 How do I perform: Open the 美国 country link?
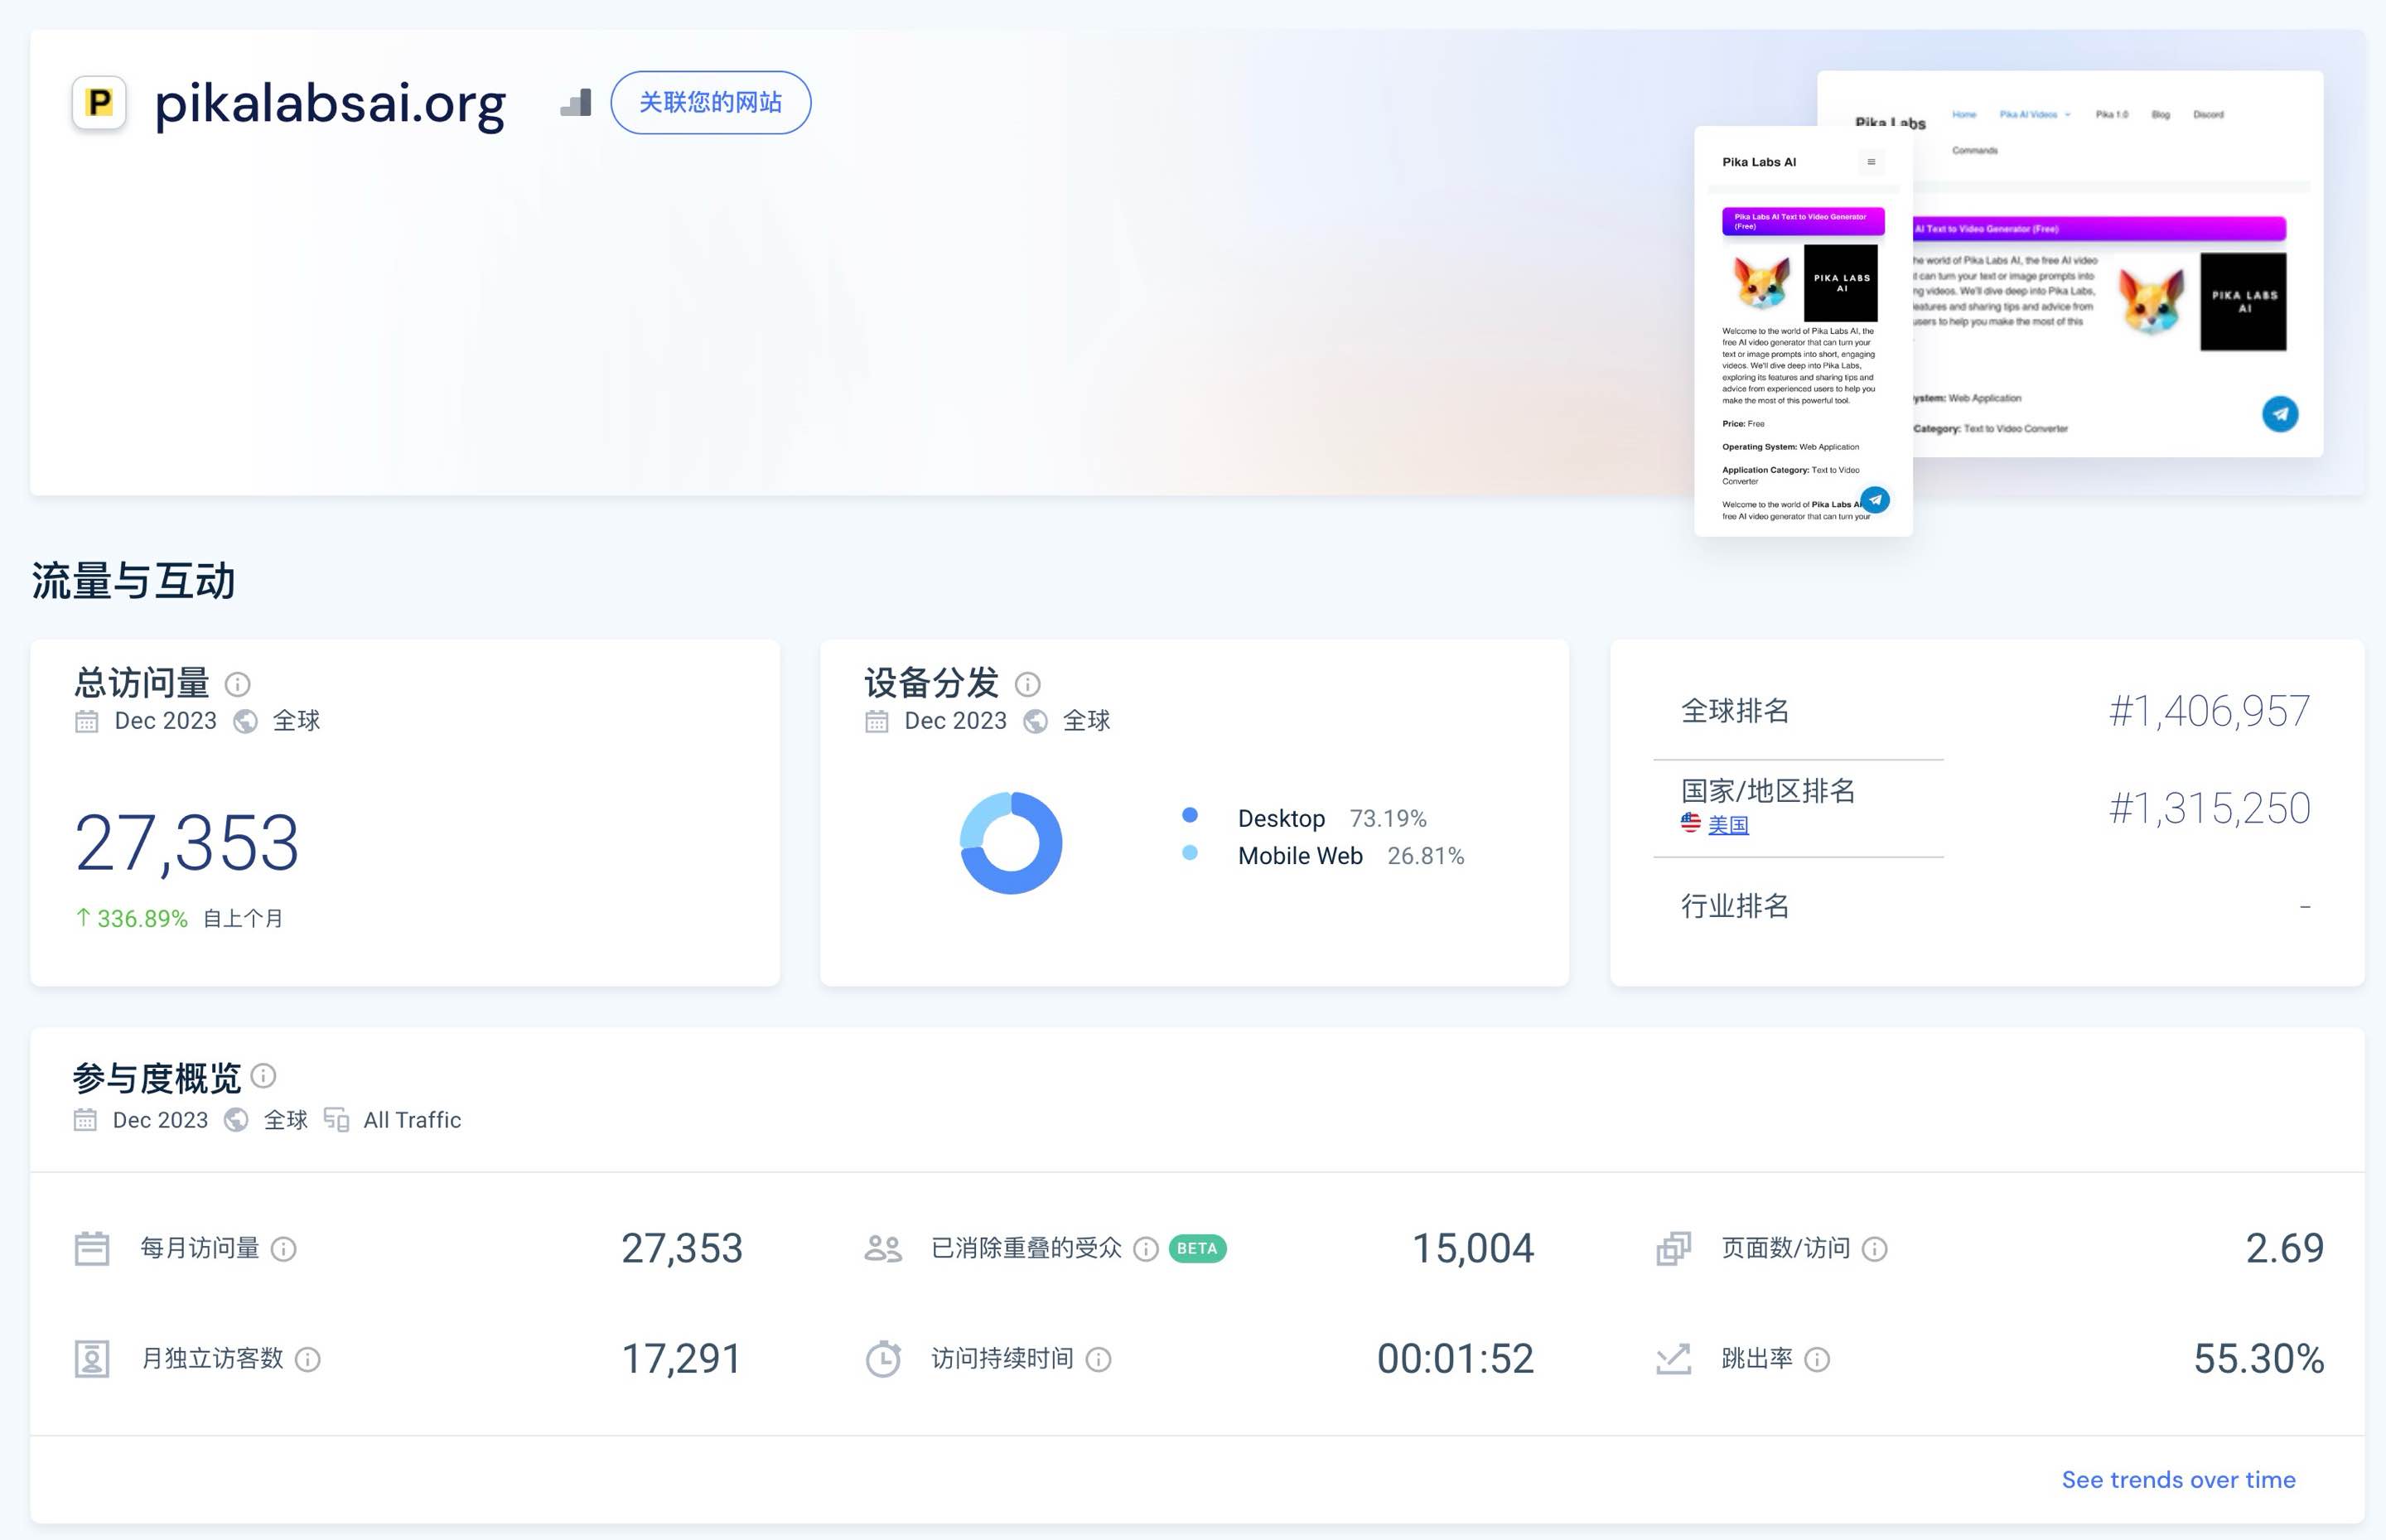click(1728, 825)
